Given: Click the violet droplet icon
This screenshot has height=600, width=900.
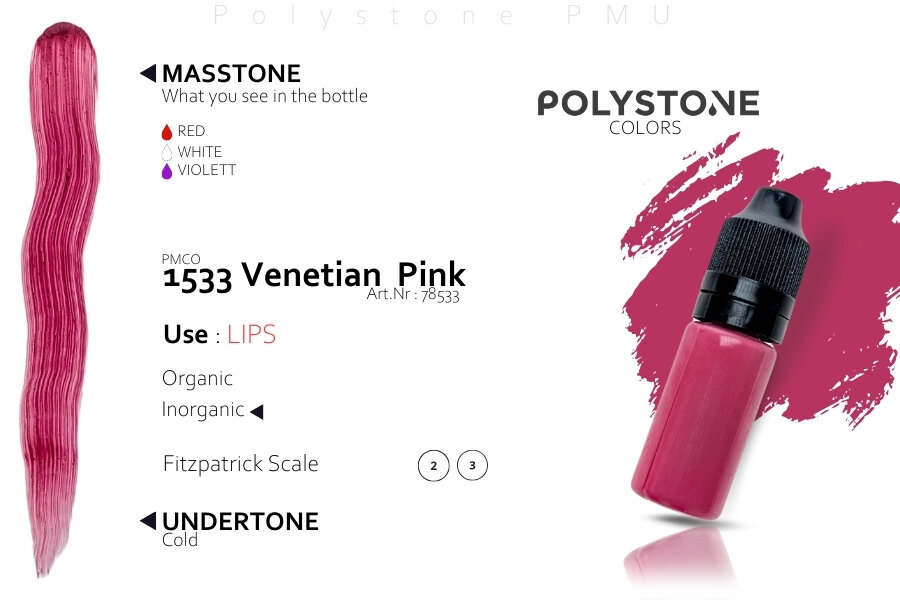Looking at the screenshot, I should (167, 171).
